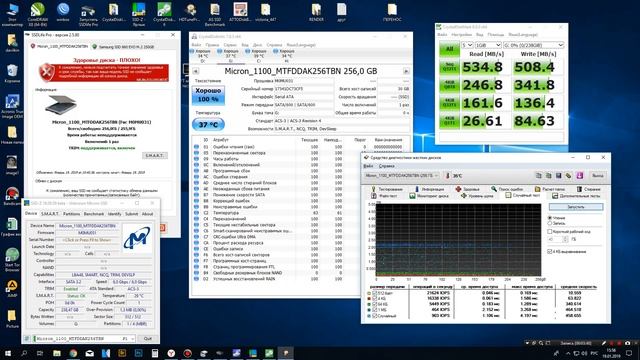Open device selector dropdown at bottom of SSD-Z
The image size is (640, 360).
(84, 338)
